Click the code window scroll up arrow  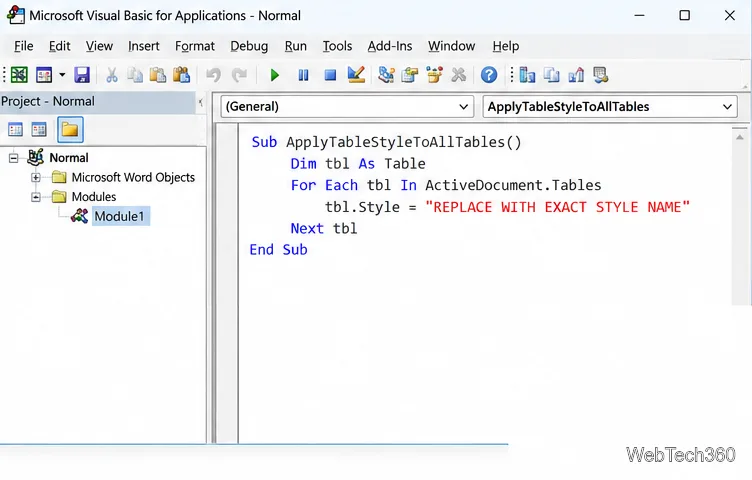(740, 137)
